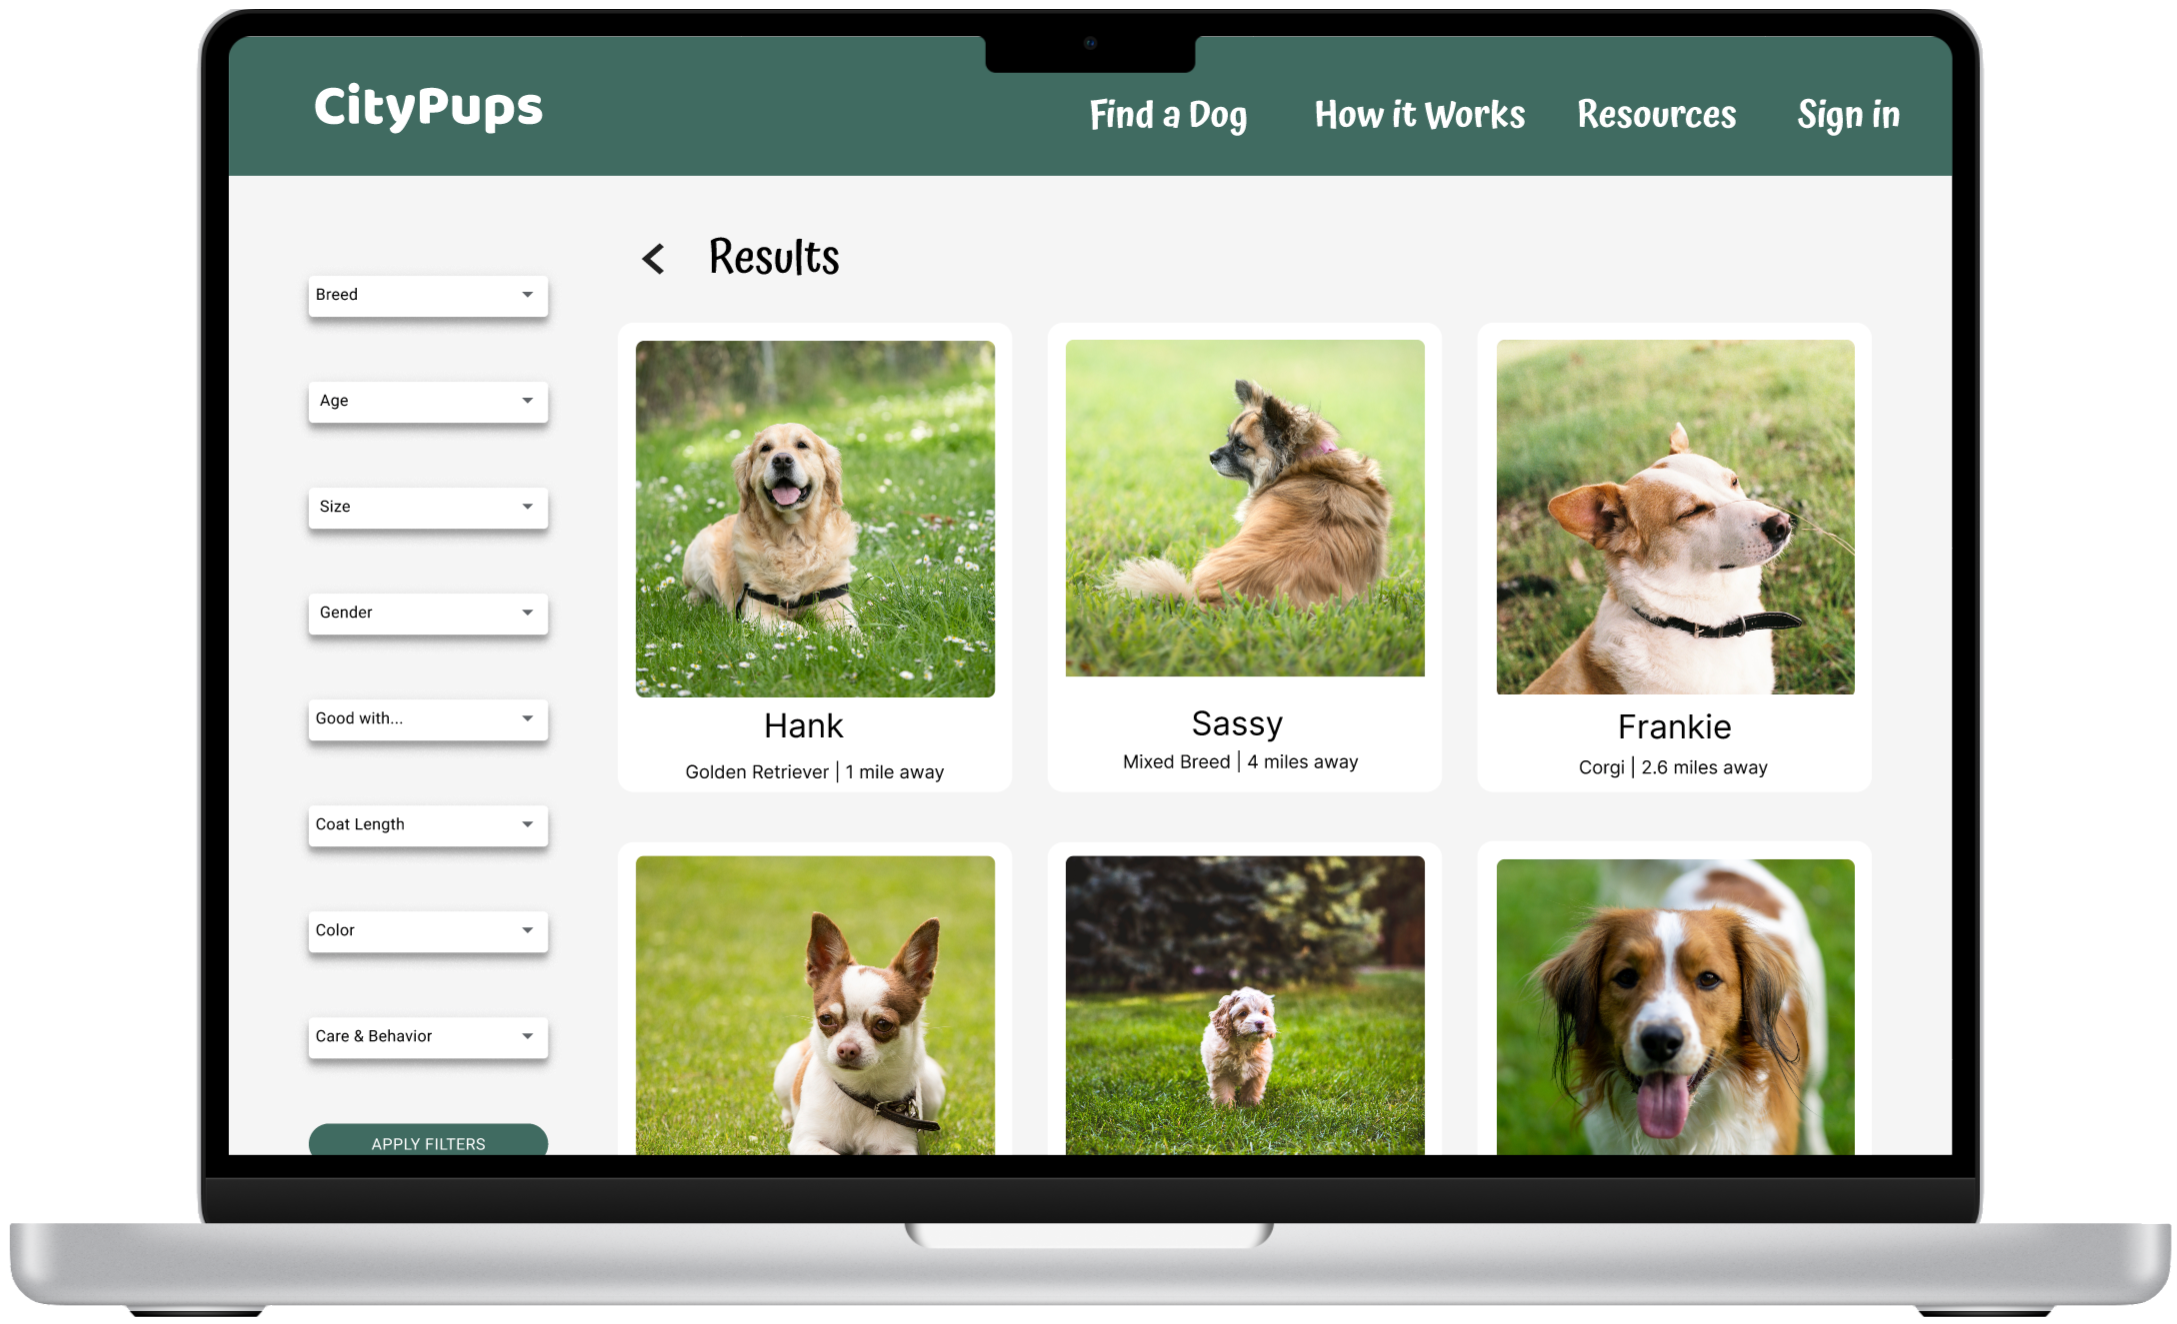Open the Find a Dog menu item
The width and height of the screenshot is (2177, 1324).
[x=1168, y=115]
